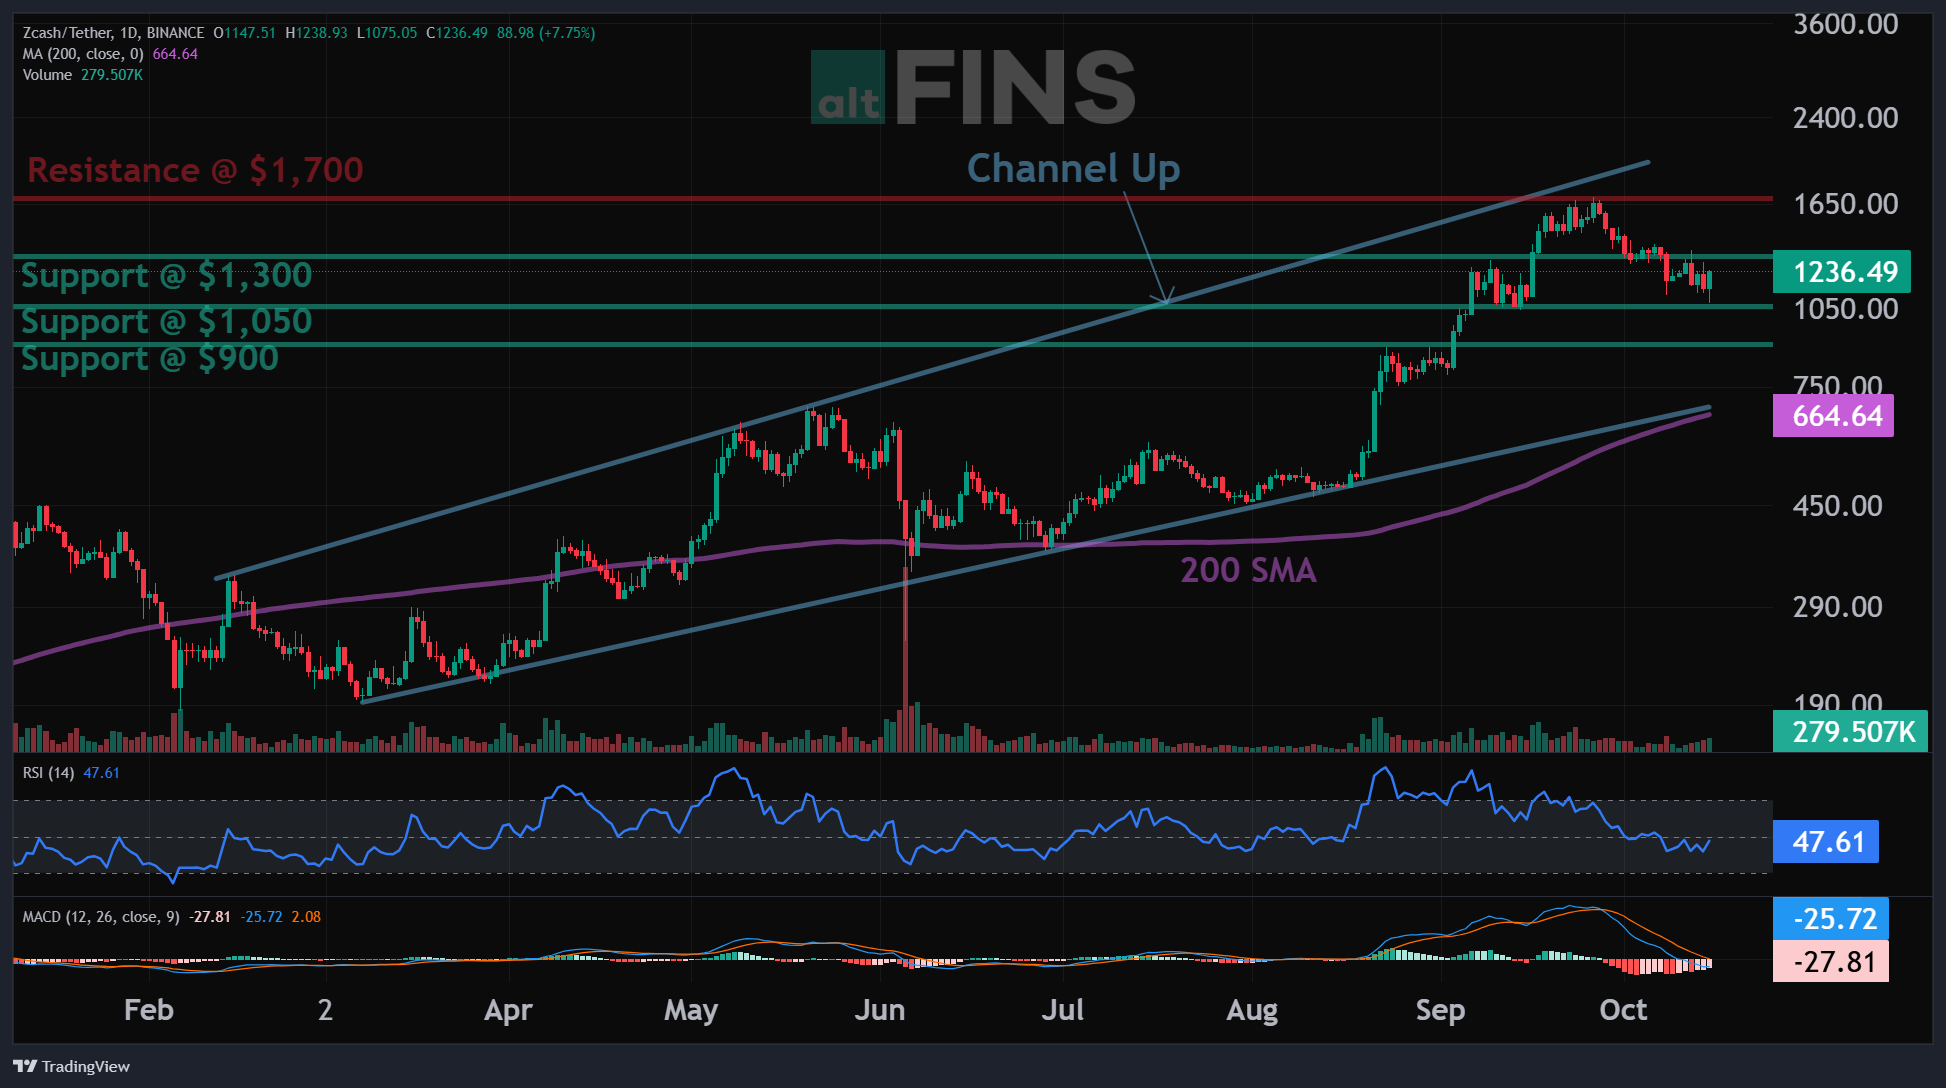Select the Support @ $1,050 annotation
1946x1088 pixels.
(x=167, y=321)
